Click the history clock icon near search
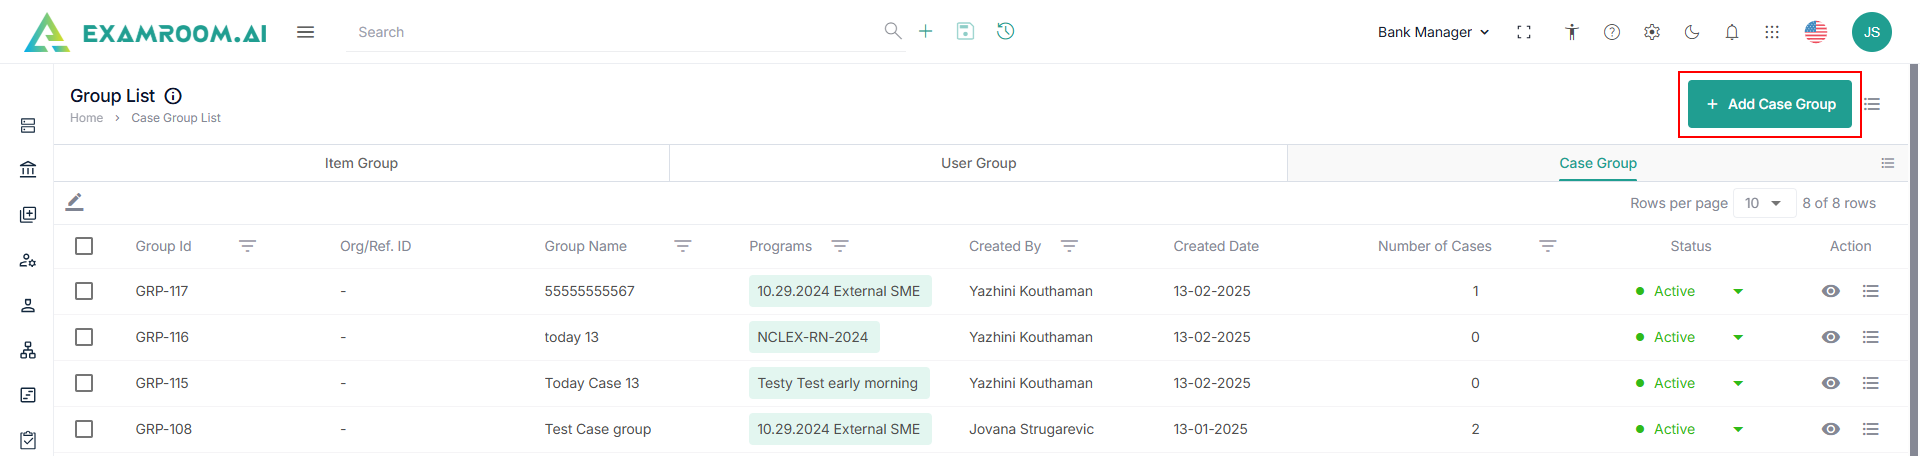 click(1006, 31)
